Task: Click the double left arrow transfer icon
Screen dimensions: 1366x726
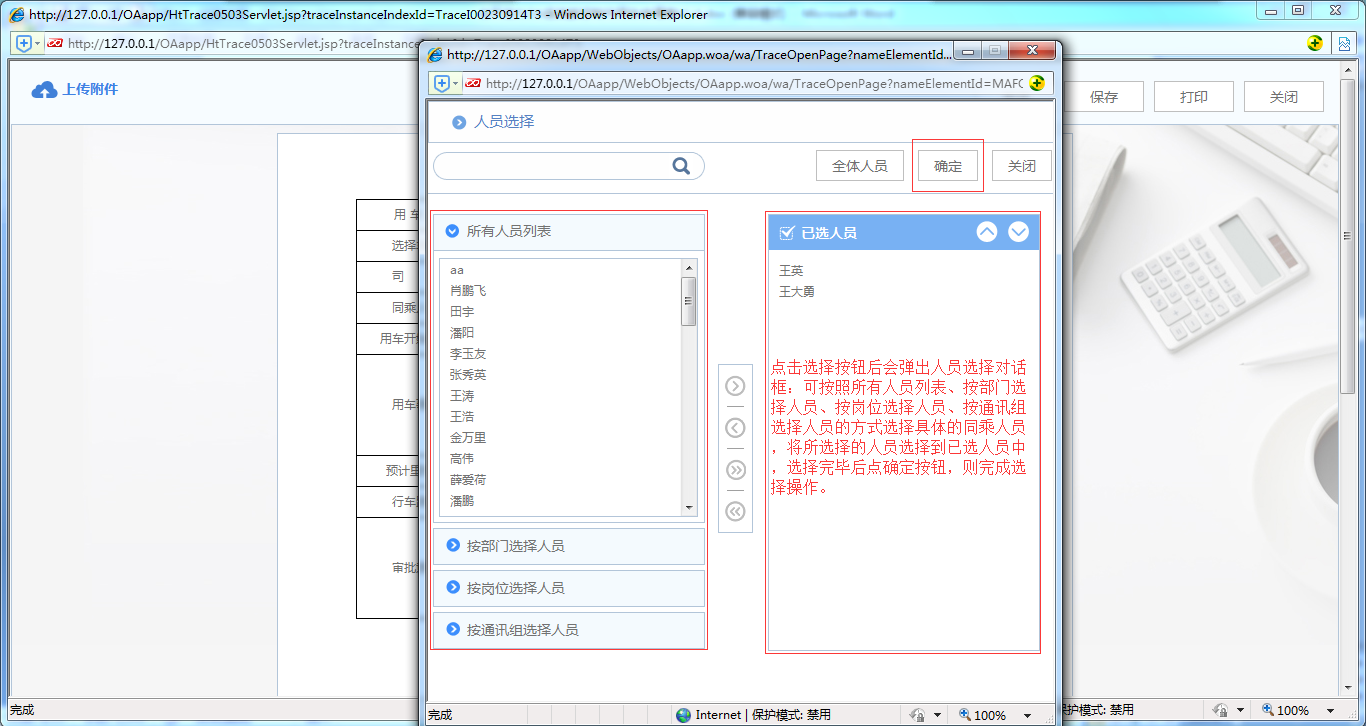Action: click(x=735, y=511)
